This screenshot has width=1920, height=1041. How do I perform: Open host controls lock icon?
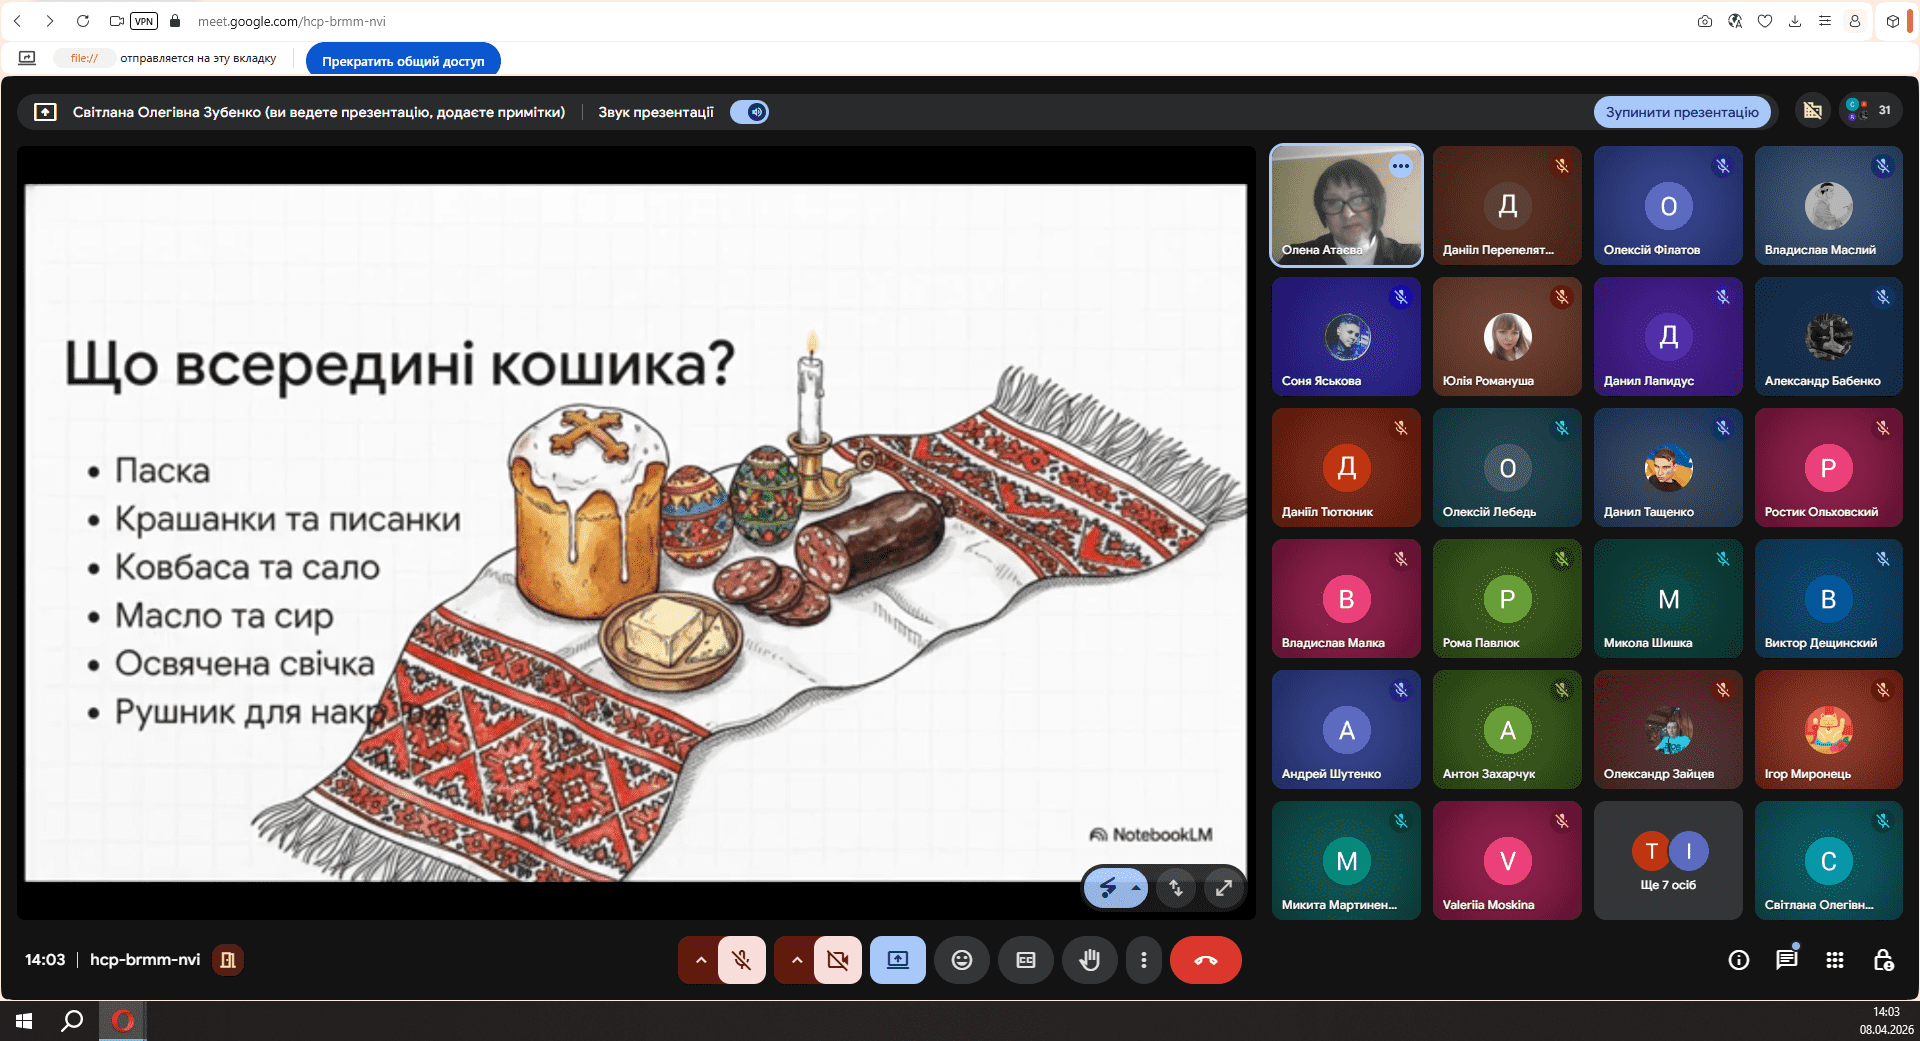[x=1883, y=960]
